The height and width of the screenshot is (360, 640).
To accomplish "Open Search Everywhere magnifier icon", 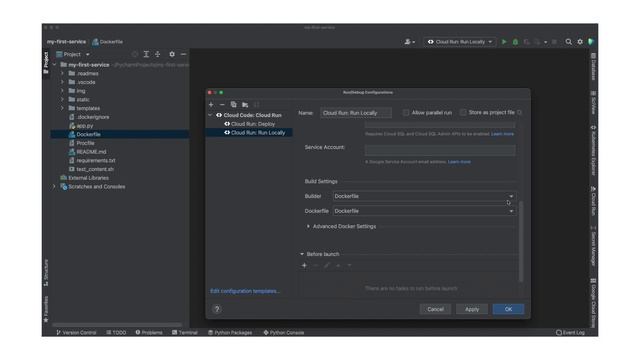I will point(568,42).
